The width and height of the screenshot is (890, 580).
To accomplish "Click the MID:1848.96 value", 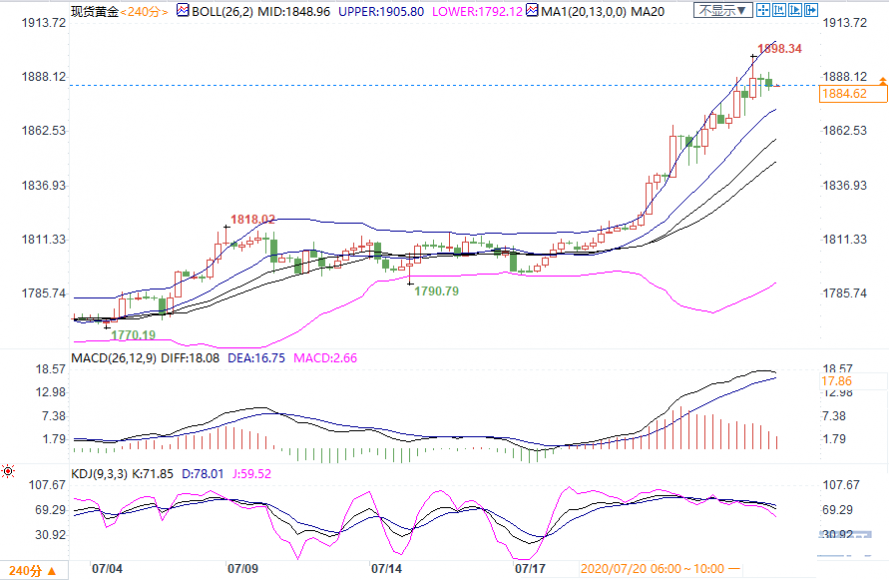I will (293, 11).
